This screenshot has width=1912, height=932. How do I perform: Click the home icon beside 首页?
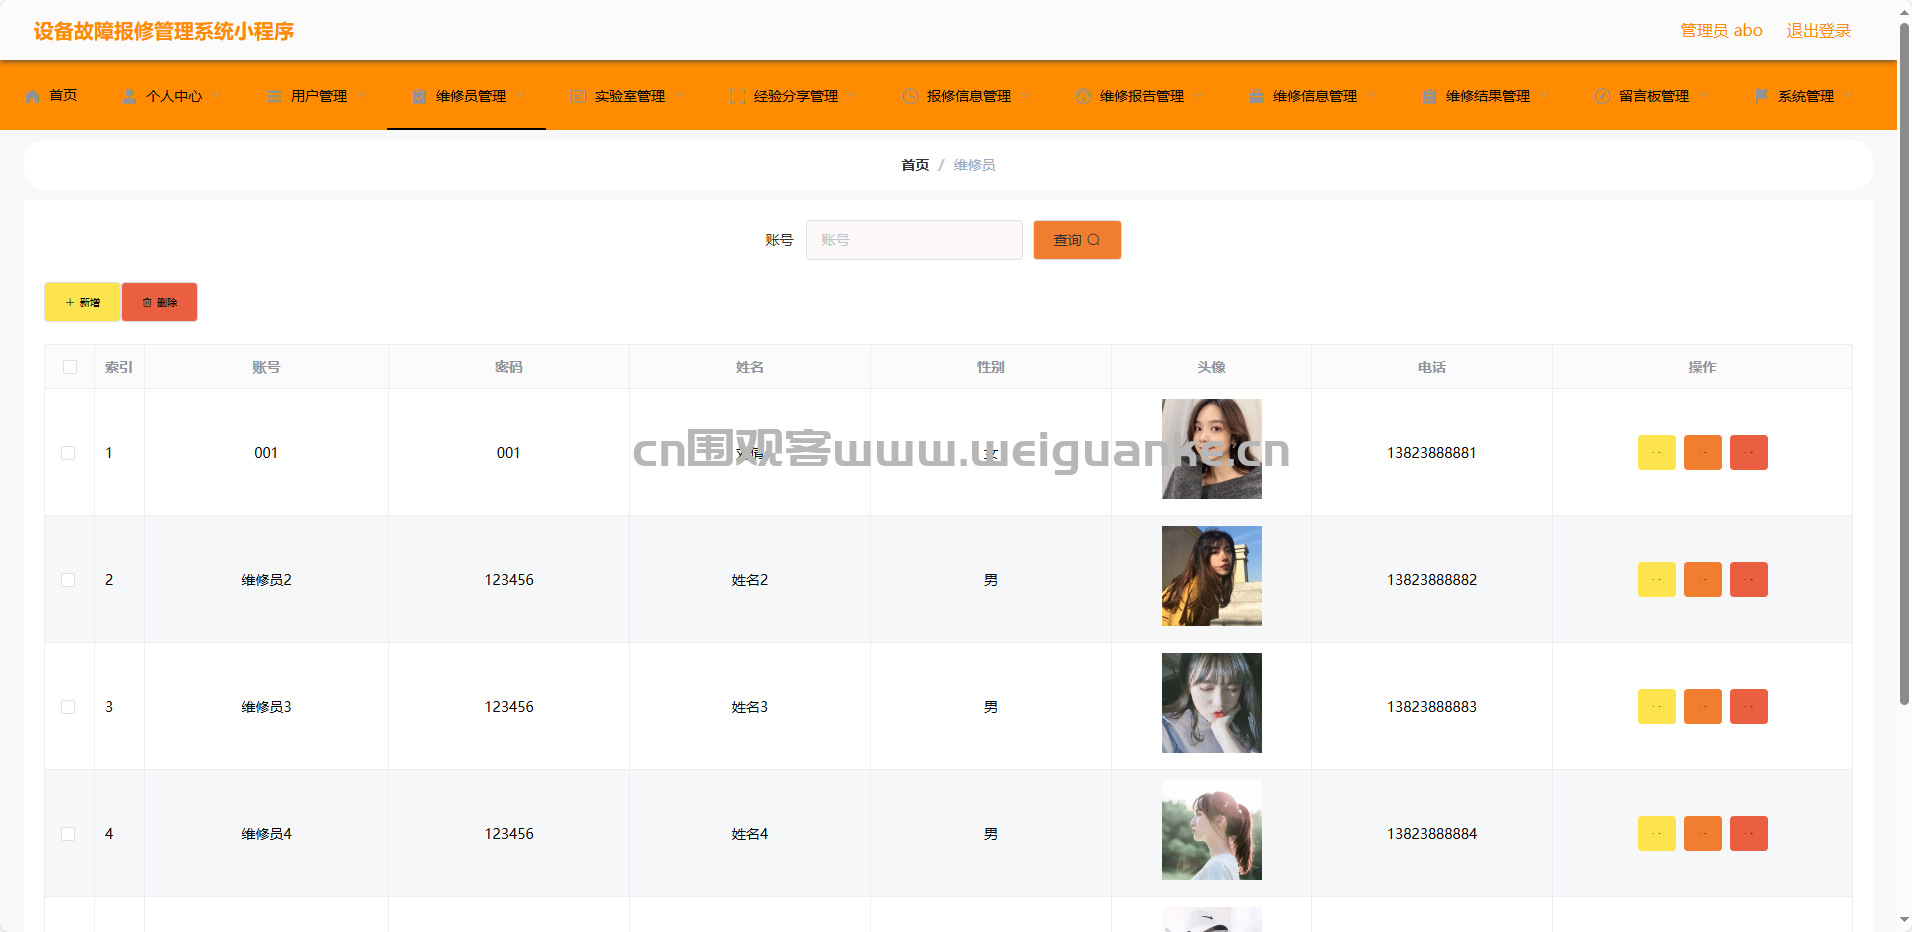pyautogui.click(x=33, y=96)
